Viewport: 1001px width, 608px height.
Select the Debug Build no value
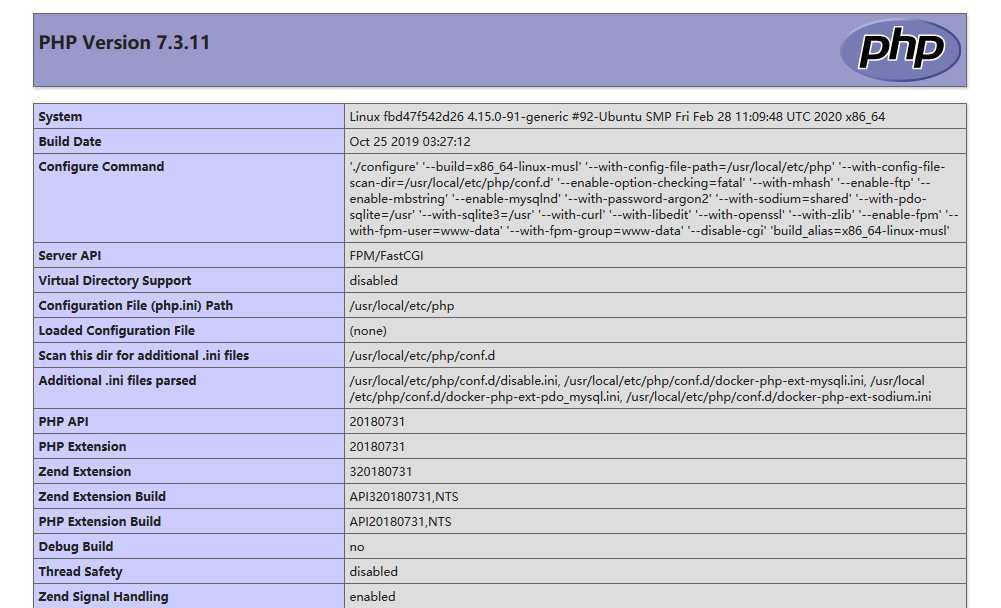point(357,547)
